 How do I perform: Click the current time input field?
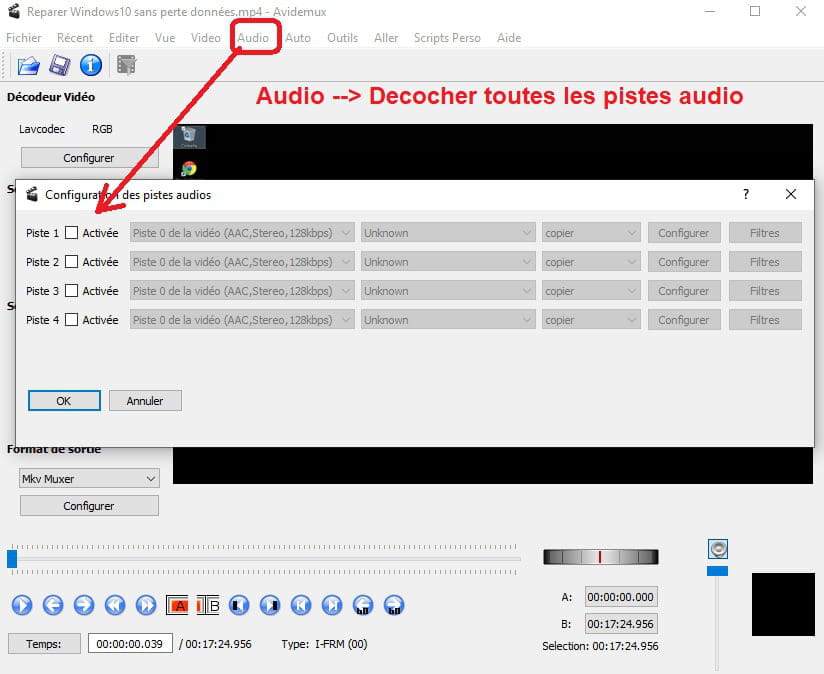130,644
